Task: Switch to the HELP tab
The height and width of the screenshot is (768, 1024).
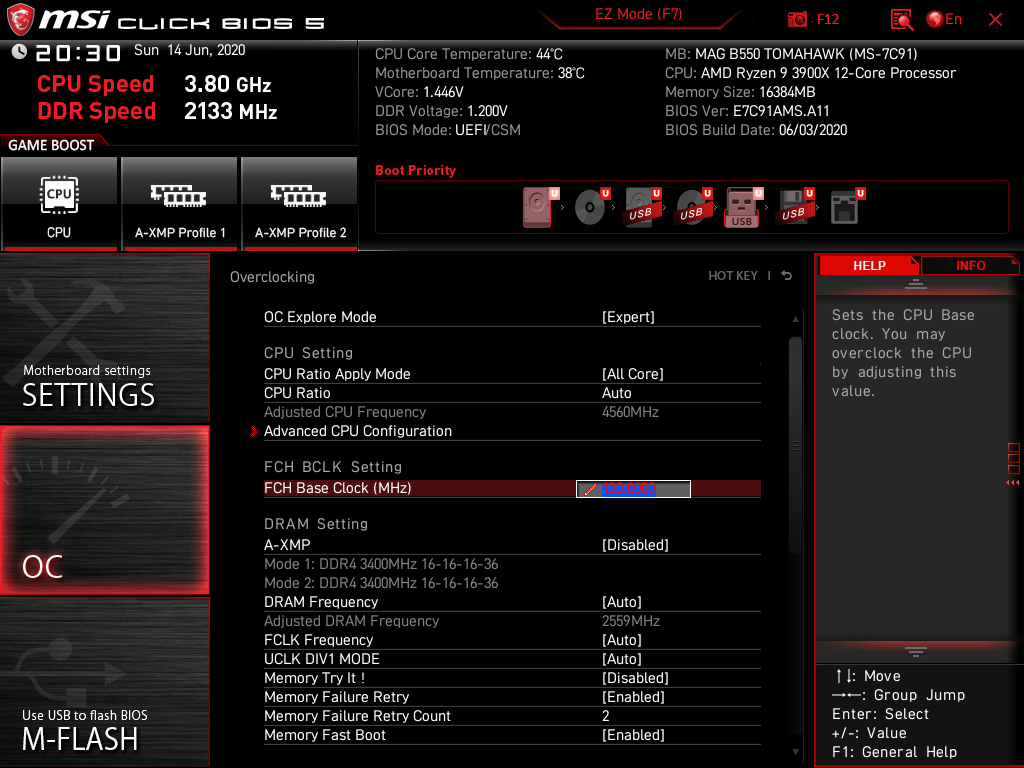Action: [869, 266]
